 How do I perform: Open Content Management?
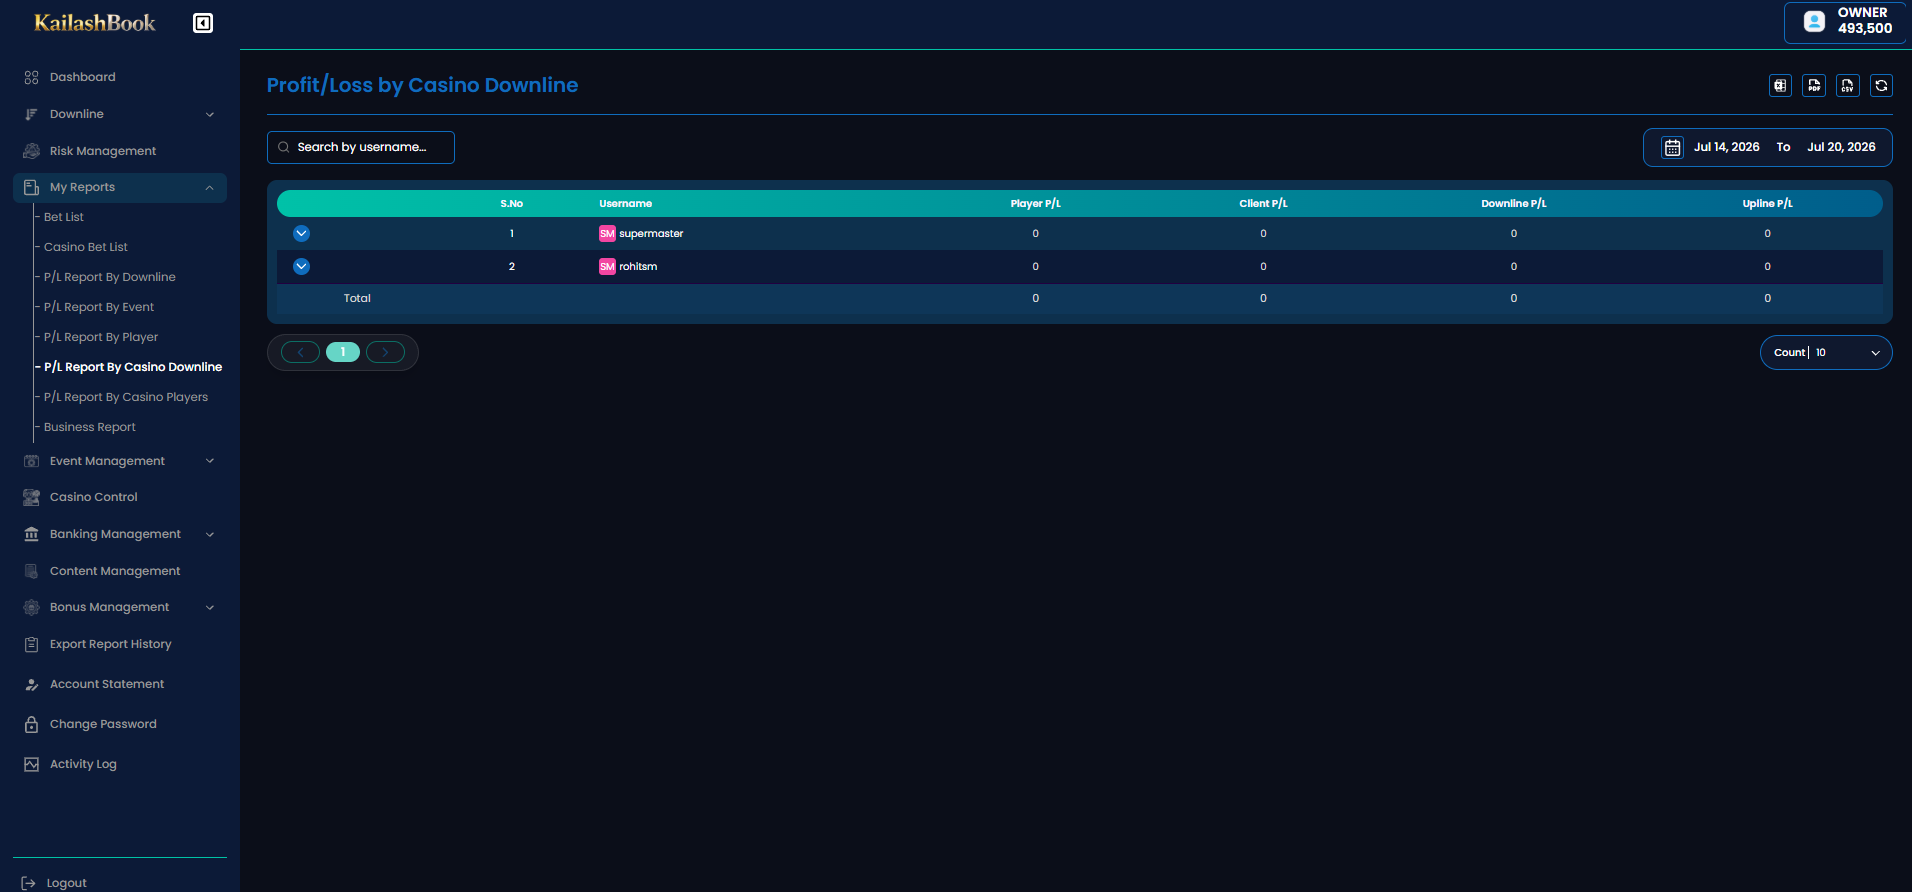pos(115,571)
